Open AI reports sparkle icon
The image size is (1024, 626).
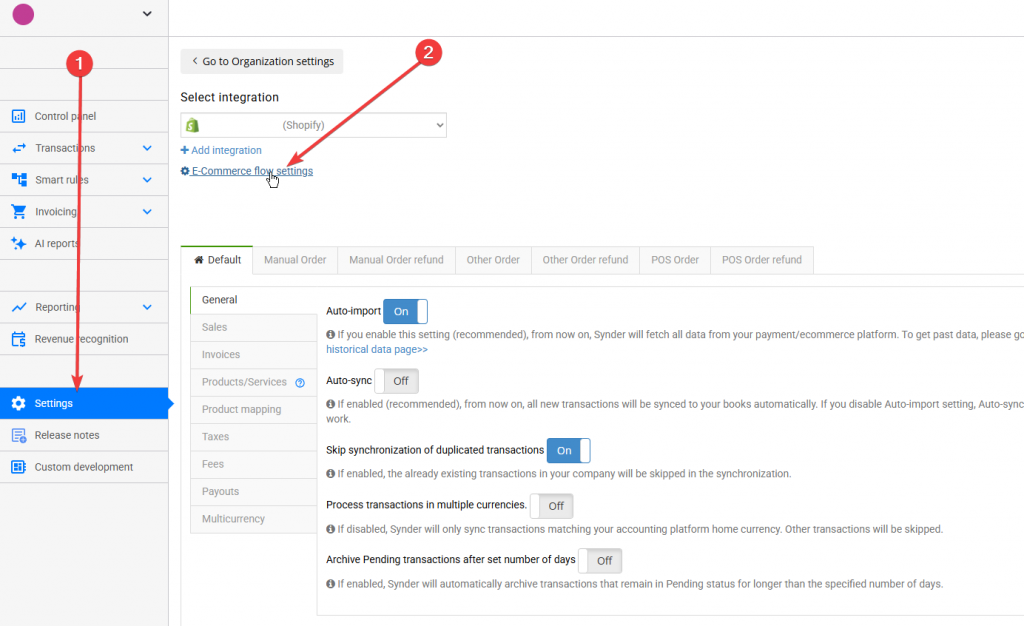18,243
